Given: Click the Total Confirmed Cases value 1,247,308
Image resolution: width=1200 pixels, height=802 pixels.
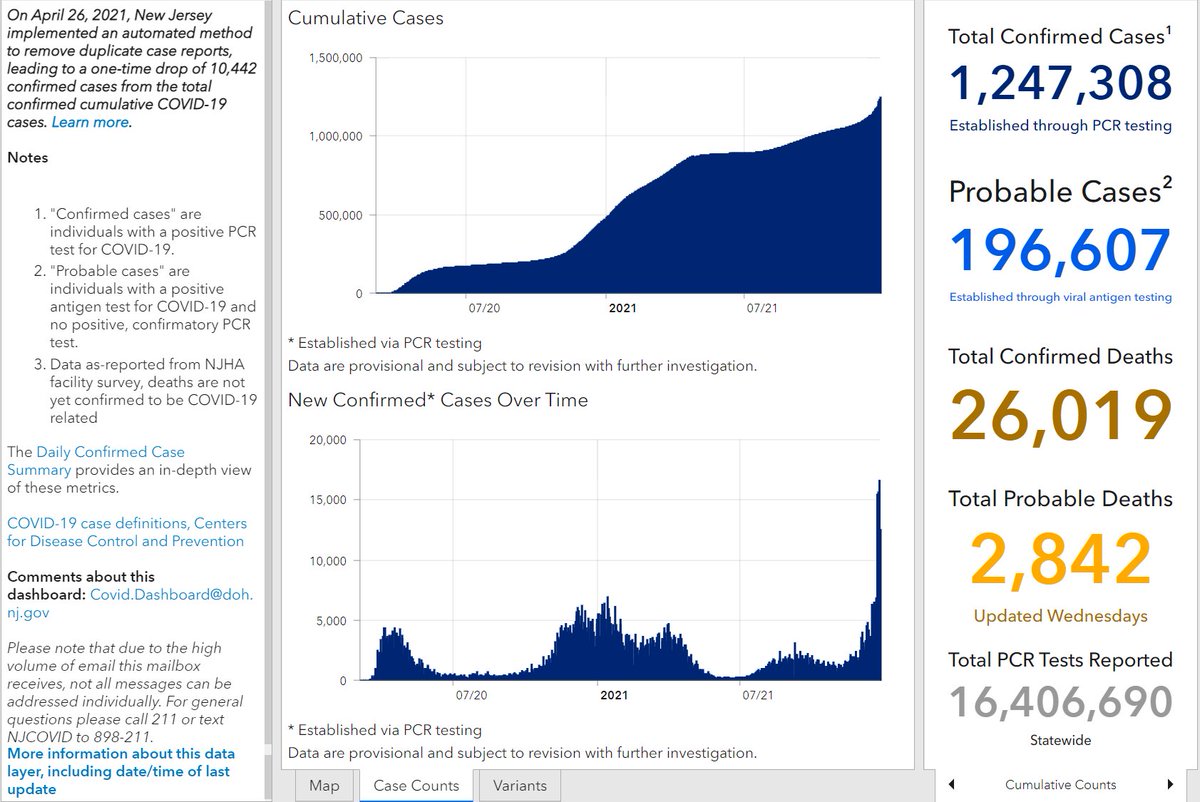Looking at the screenshot, I should 1060,84.
